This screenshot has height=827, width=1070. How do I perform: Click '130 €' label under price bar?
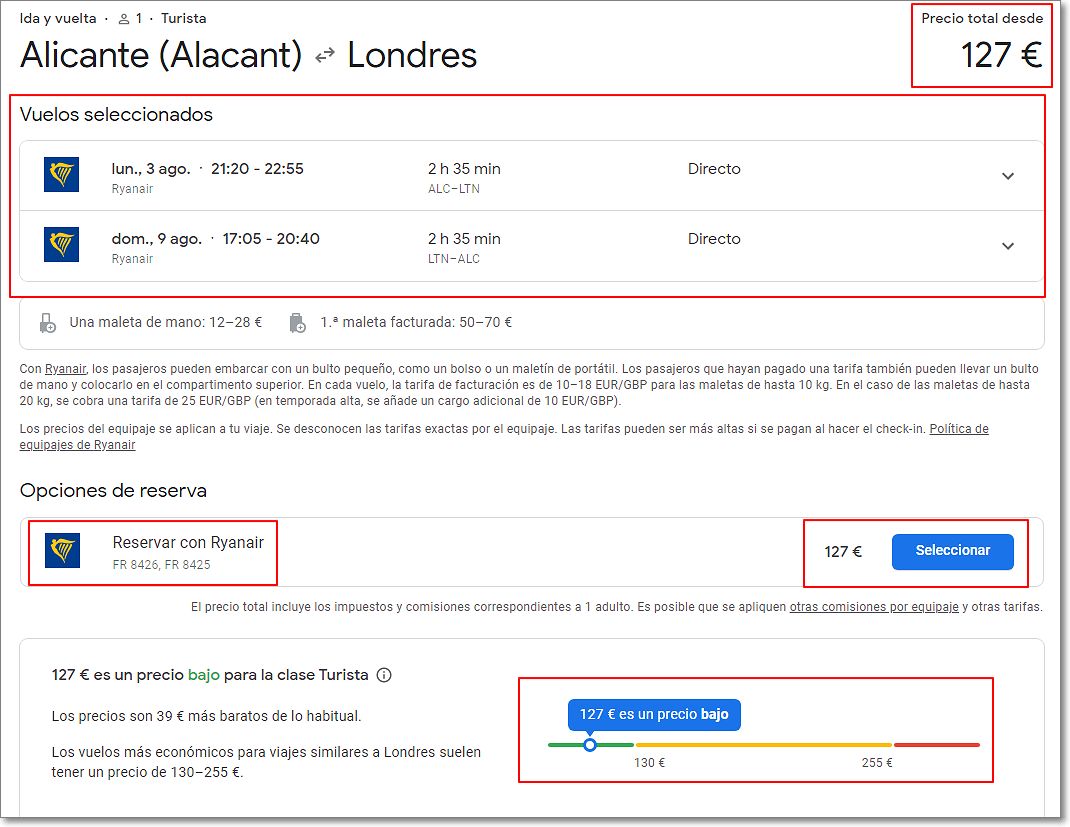649,763
